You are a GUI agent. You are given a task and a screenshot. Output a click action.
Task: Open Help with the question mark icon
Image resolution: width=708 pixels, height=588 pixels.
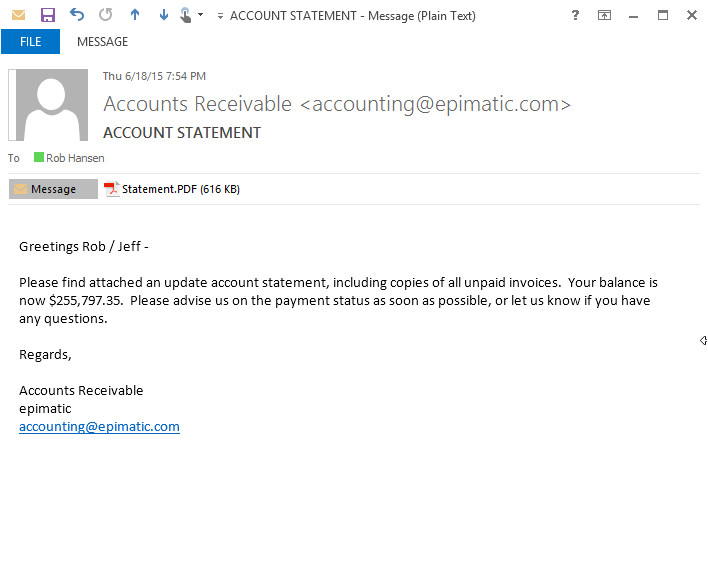pyautogui.click(x=575, y=15)
